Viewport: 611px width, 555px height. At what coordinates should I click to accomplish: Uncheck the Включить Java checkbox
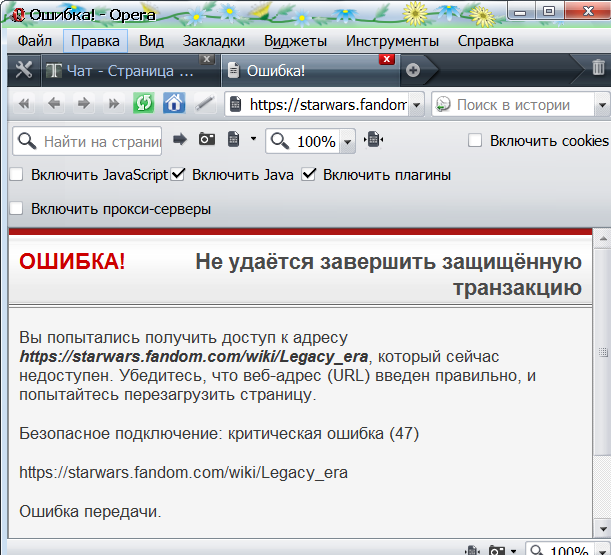pyautogui.click(x=177, y=175)
